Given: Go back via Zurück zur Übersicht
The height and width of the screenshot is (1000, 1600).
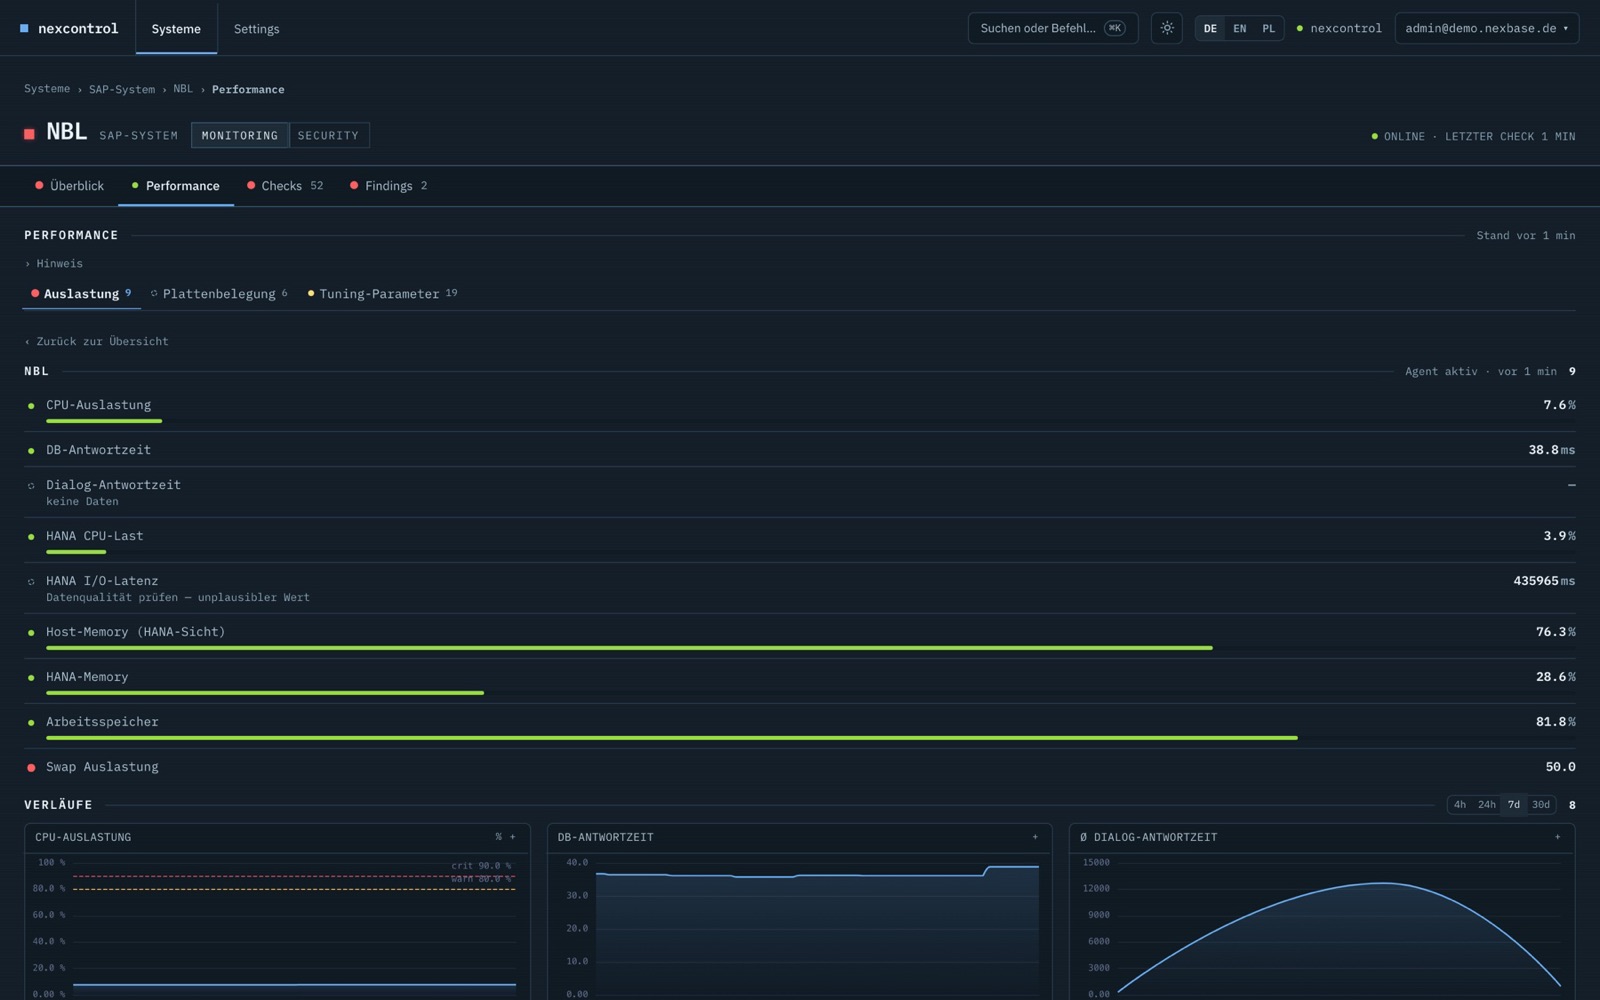Looking at the screenshot, I should [x=97, y=342].
